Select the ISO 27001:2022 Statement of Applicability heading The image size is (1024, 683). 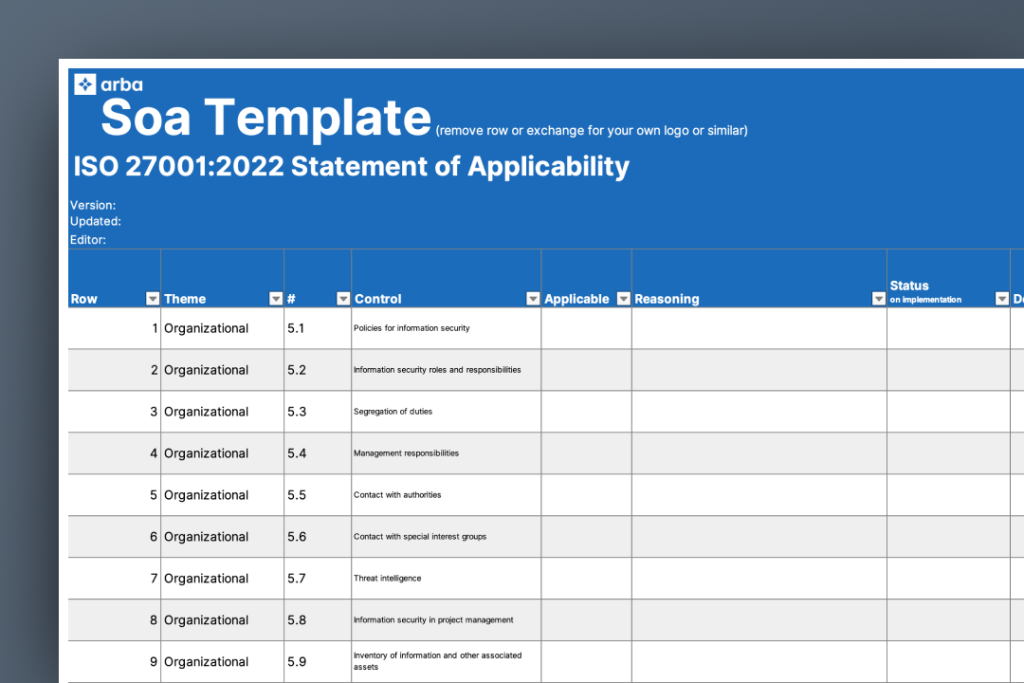(351, 167)
